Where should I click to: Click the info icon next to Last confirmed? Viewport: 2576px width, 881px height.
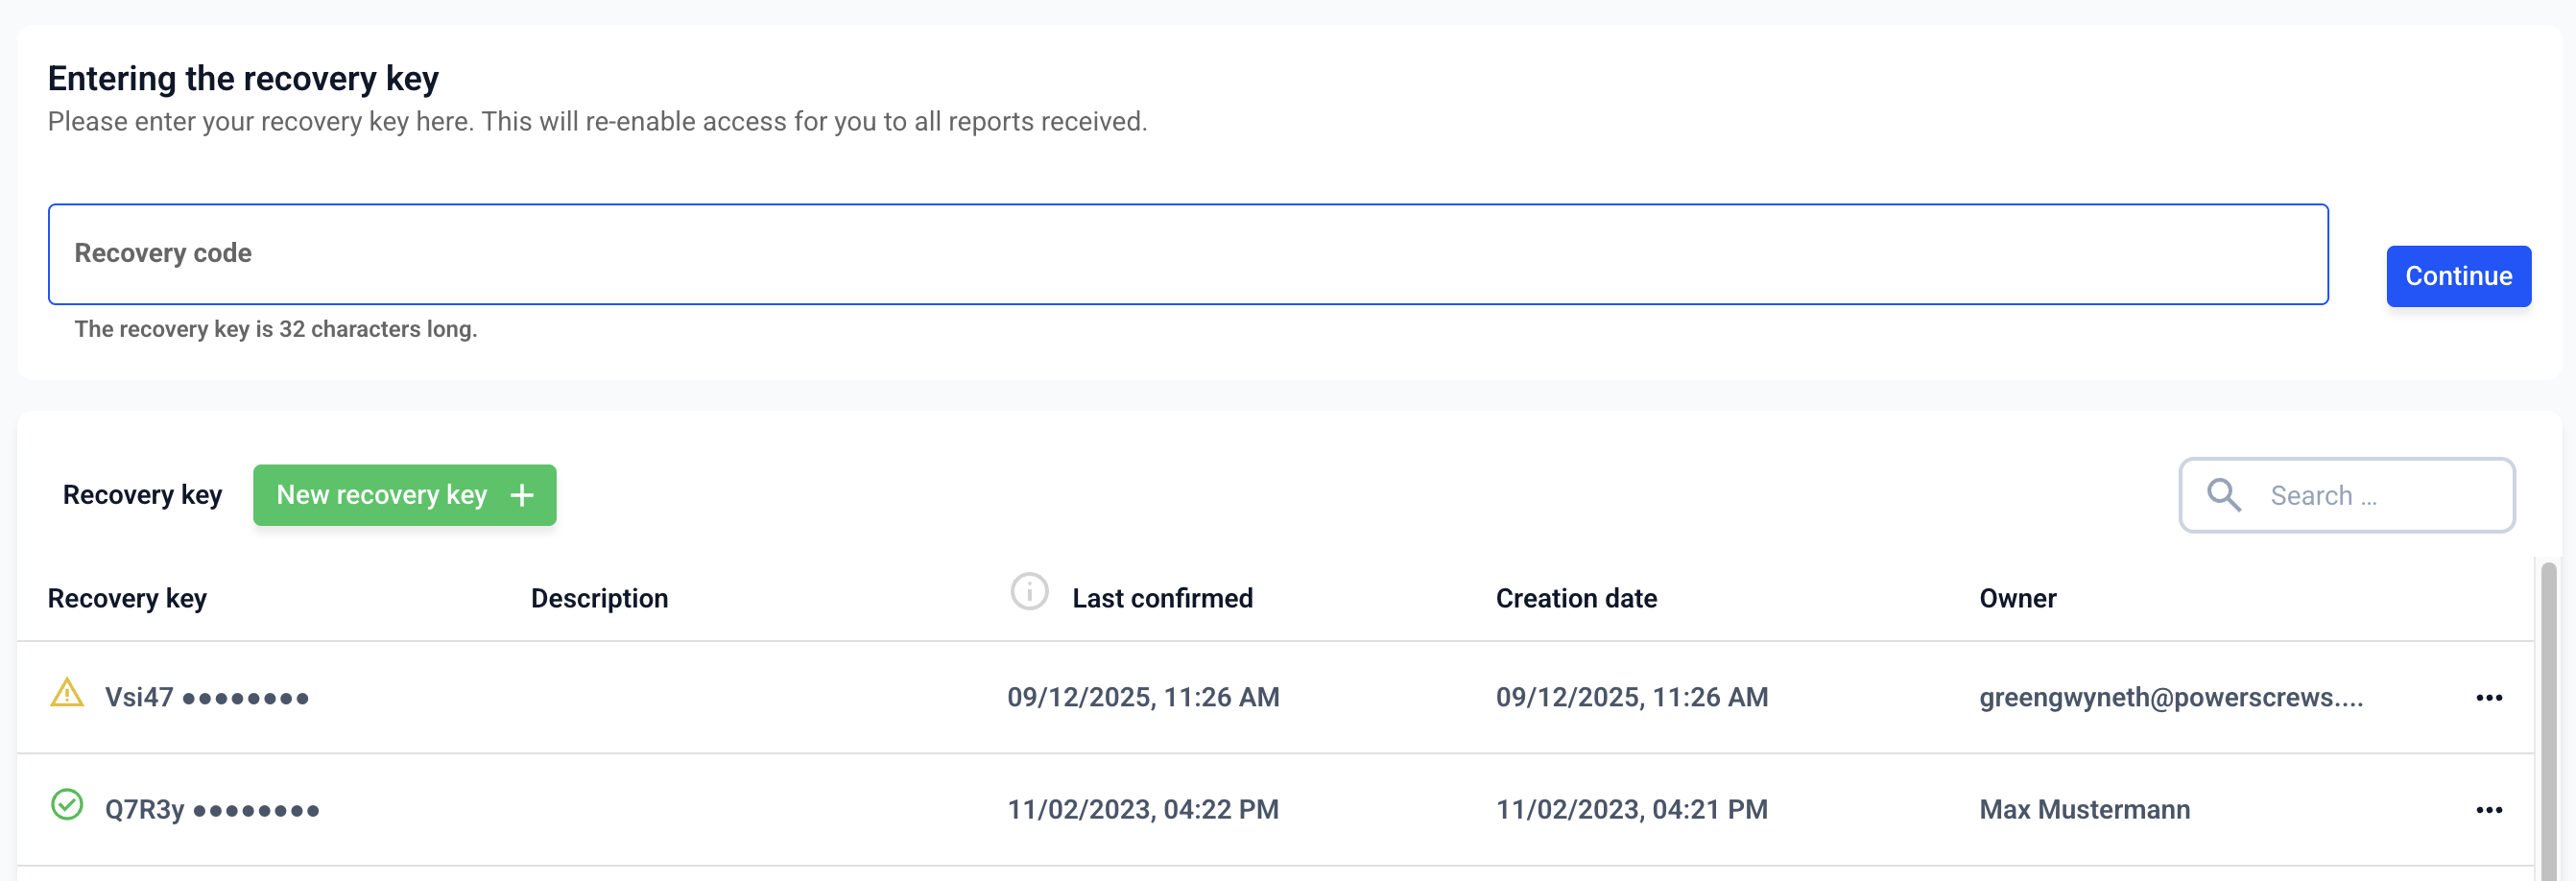(1029, 591)
